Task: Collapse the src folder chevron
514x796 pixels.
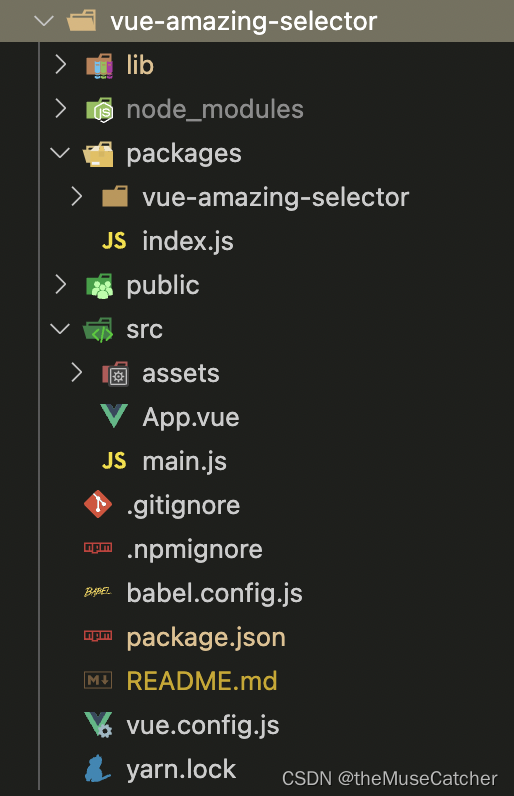Action: pos(60,329)
